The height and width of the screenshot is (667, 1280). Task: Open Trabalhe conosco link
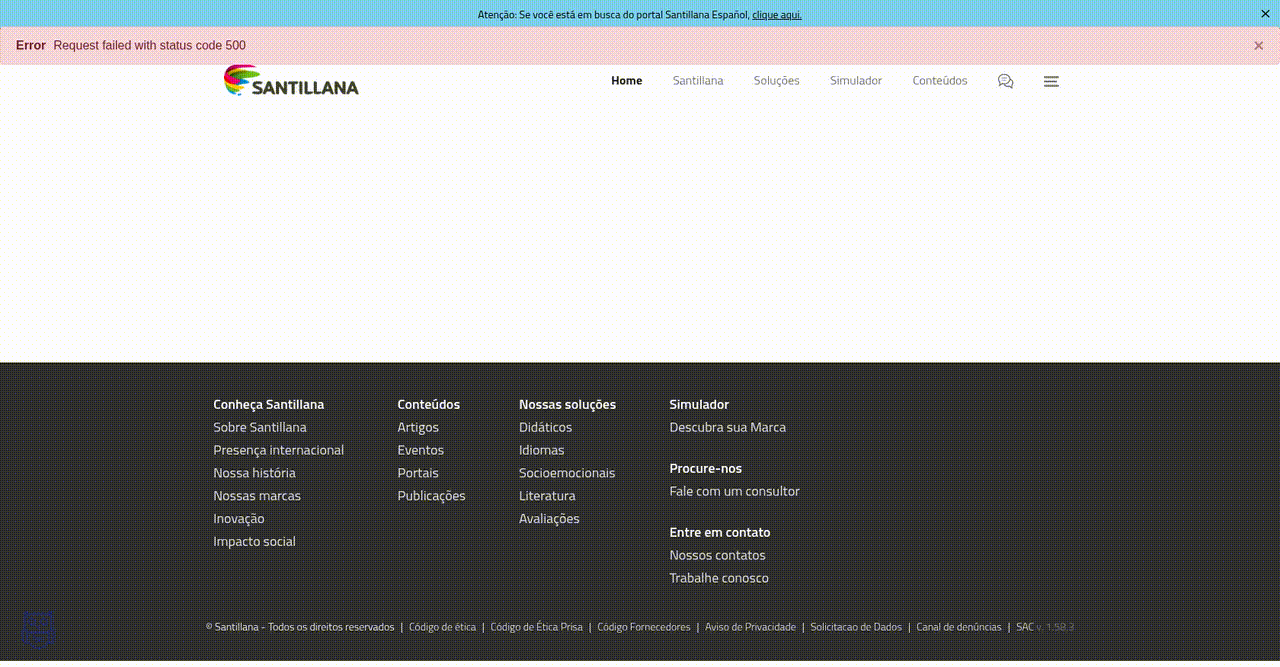pos(719,578)
